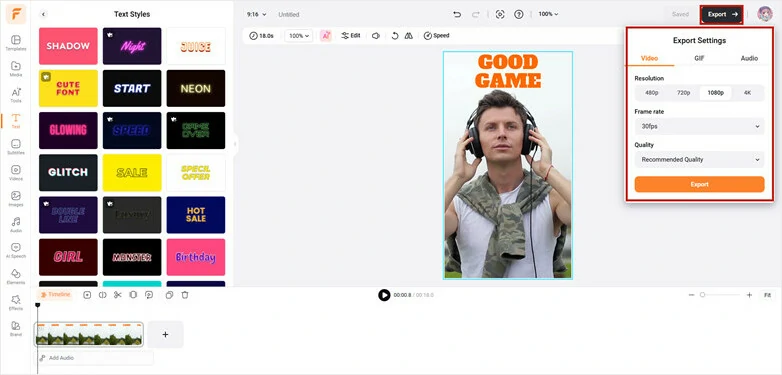Viewport: 782px width, 375px height.
Task: Click the Untitled project name field
Action: pos(289,14)
